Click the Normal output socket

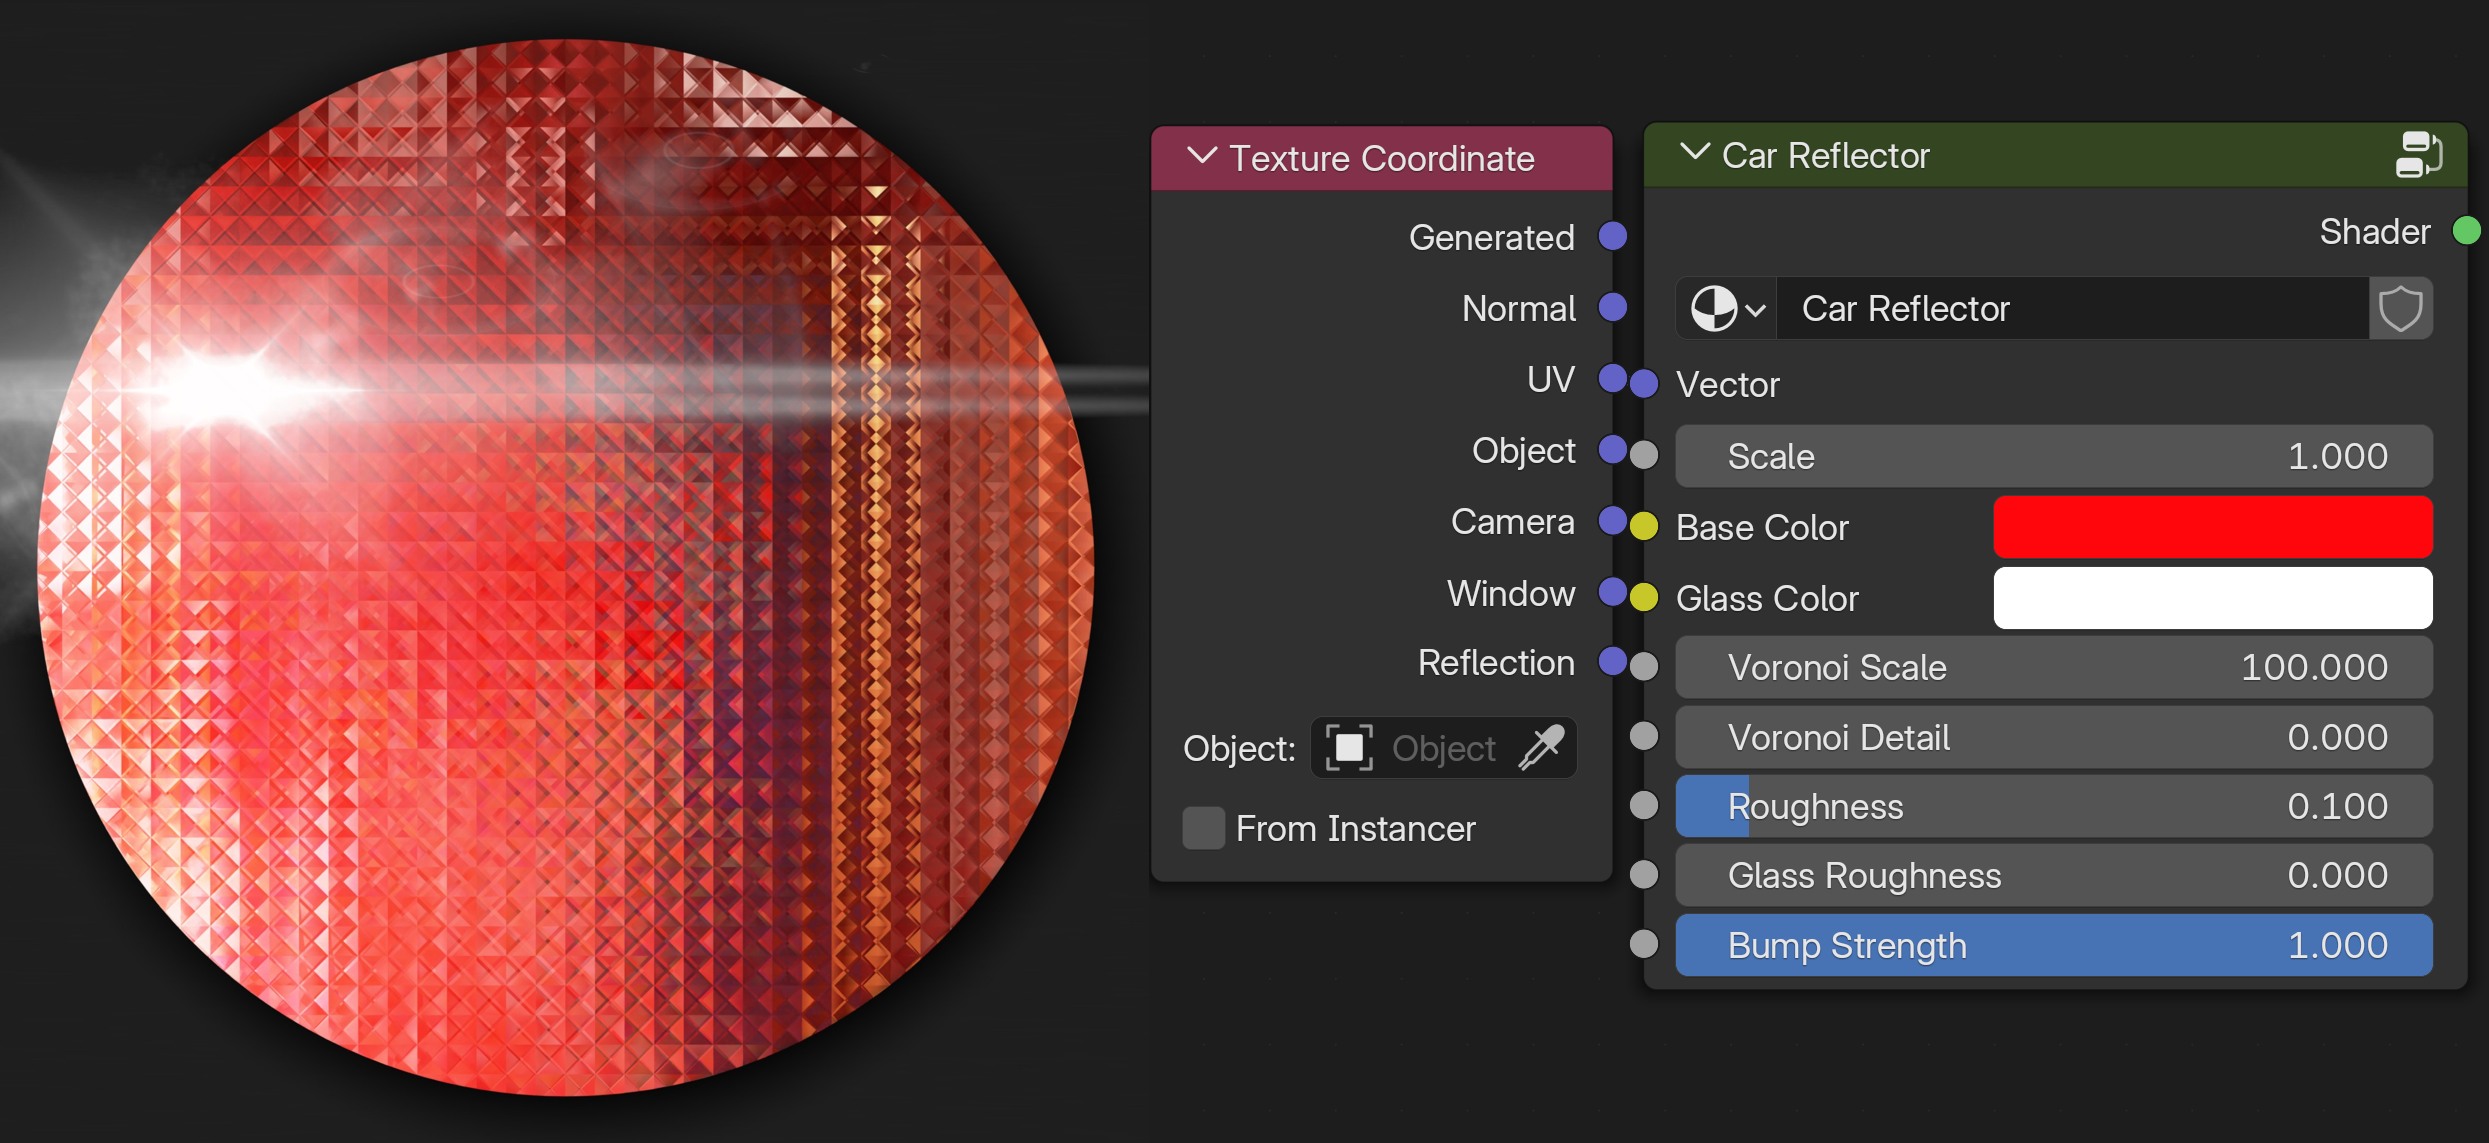[1612, 307]
